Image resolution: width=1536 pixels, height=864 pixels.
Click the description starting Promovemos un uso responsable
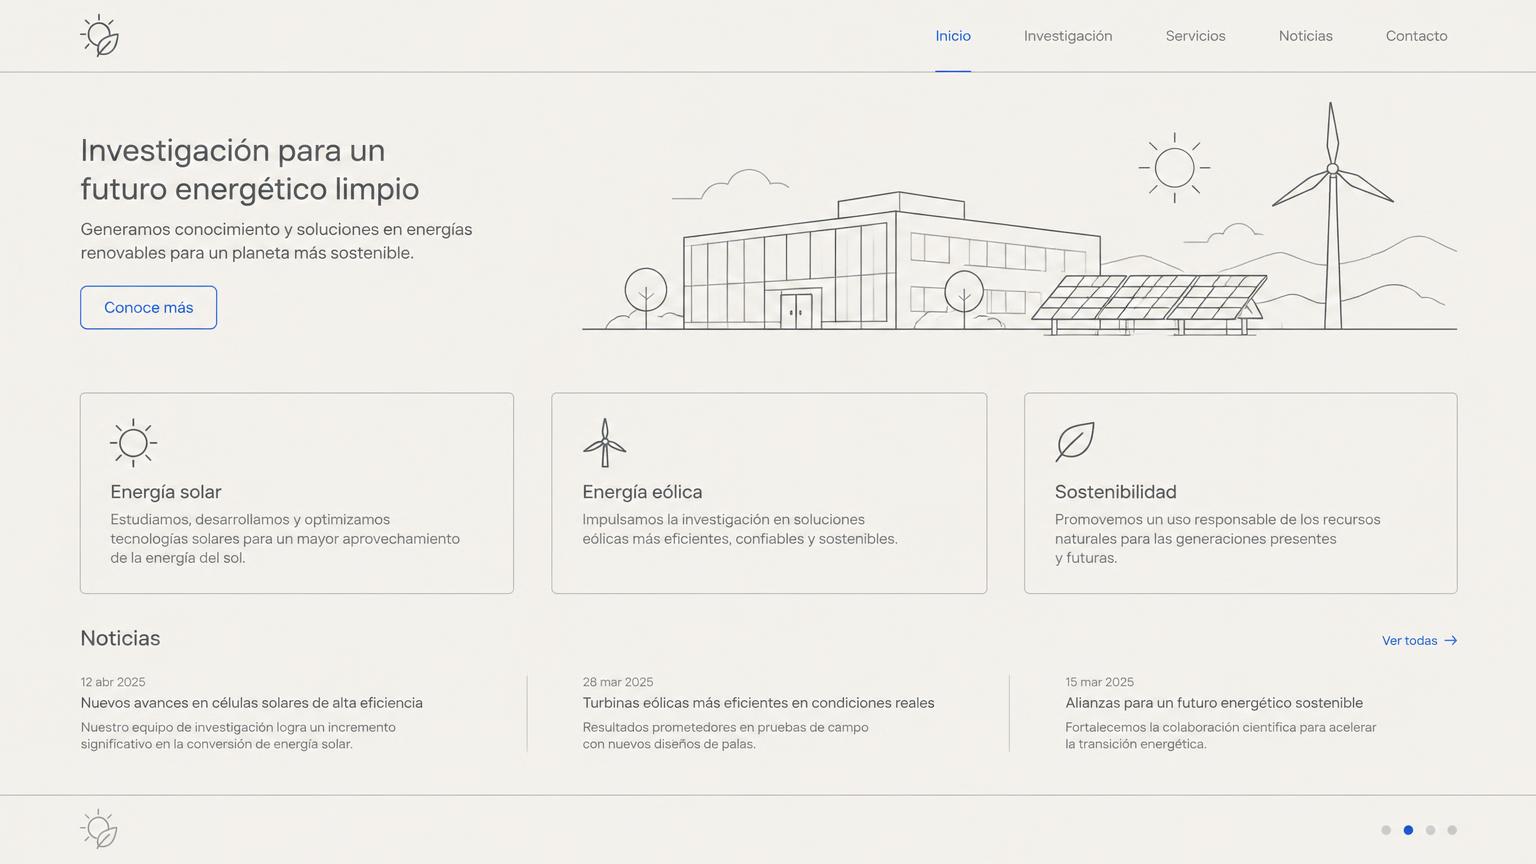coord(1217,539)
